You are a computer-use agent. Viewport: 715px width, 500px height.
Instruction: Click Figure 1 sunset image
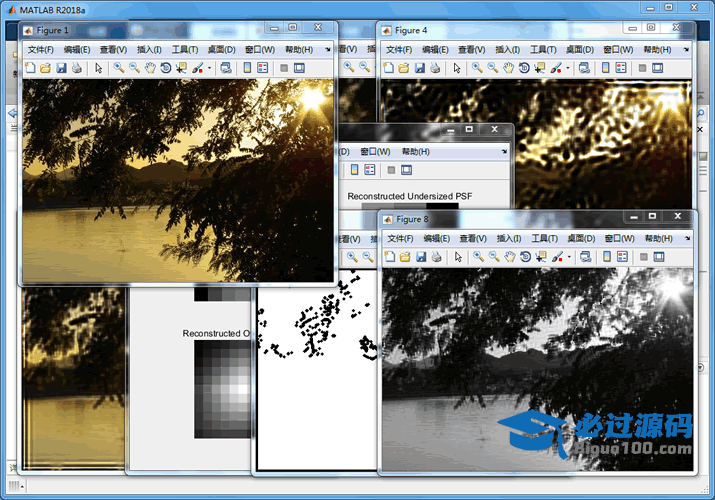[x=178, y=180]
